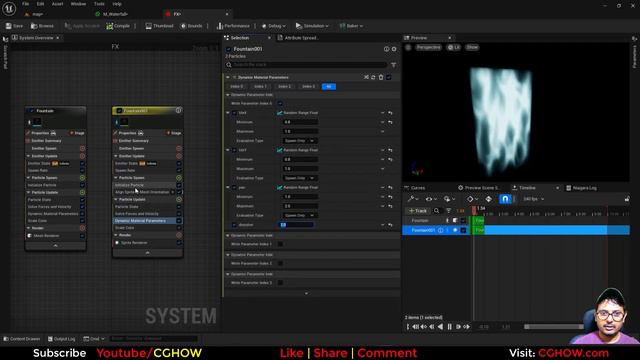Switch to the Curves tab
The width and height of the screenshot is (640, 360).
(x=418, y=188)
